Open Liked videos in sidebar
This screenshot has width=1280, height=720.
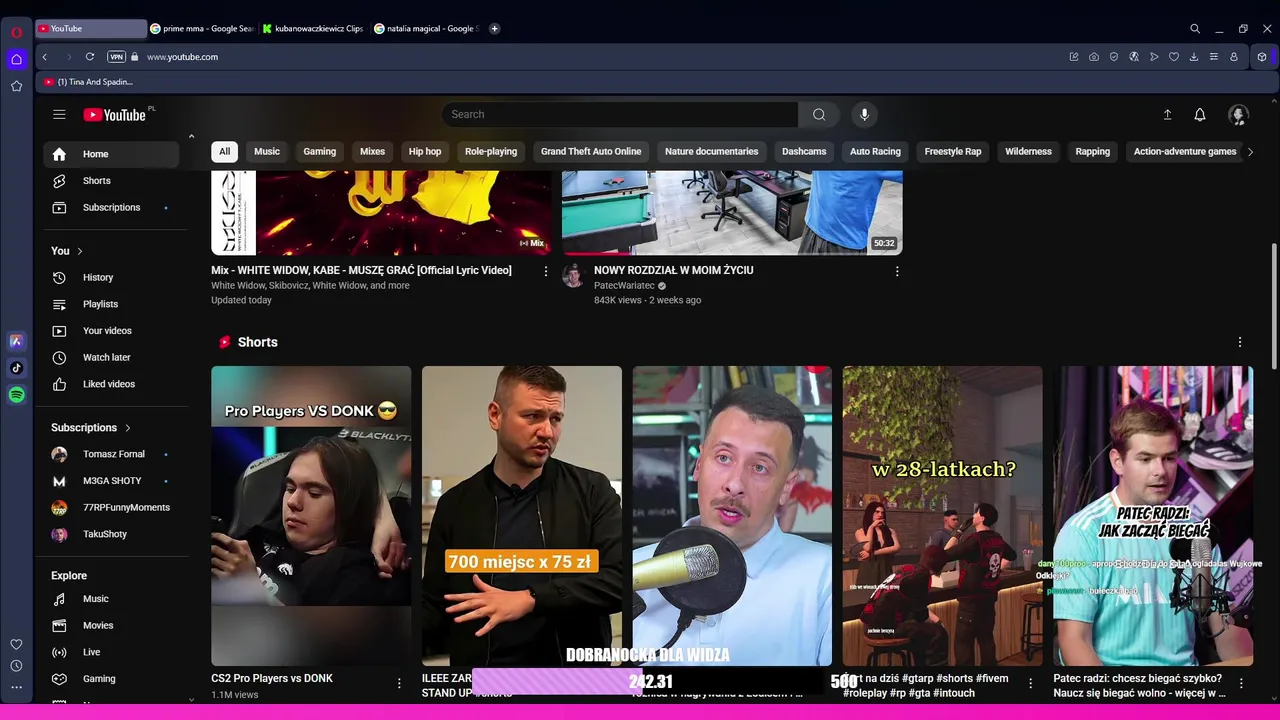tap(111, 384)
